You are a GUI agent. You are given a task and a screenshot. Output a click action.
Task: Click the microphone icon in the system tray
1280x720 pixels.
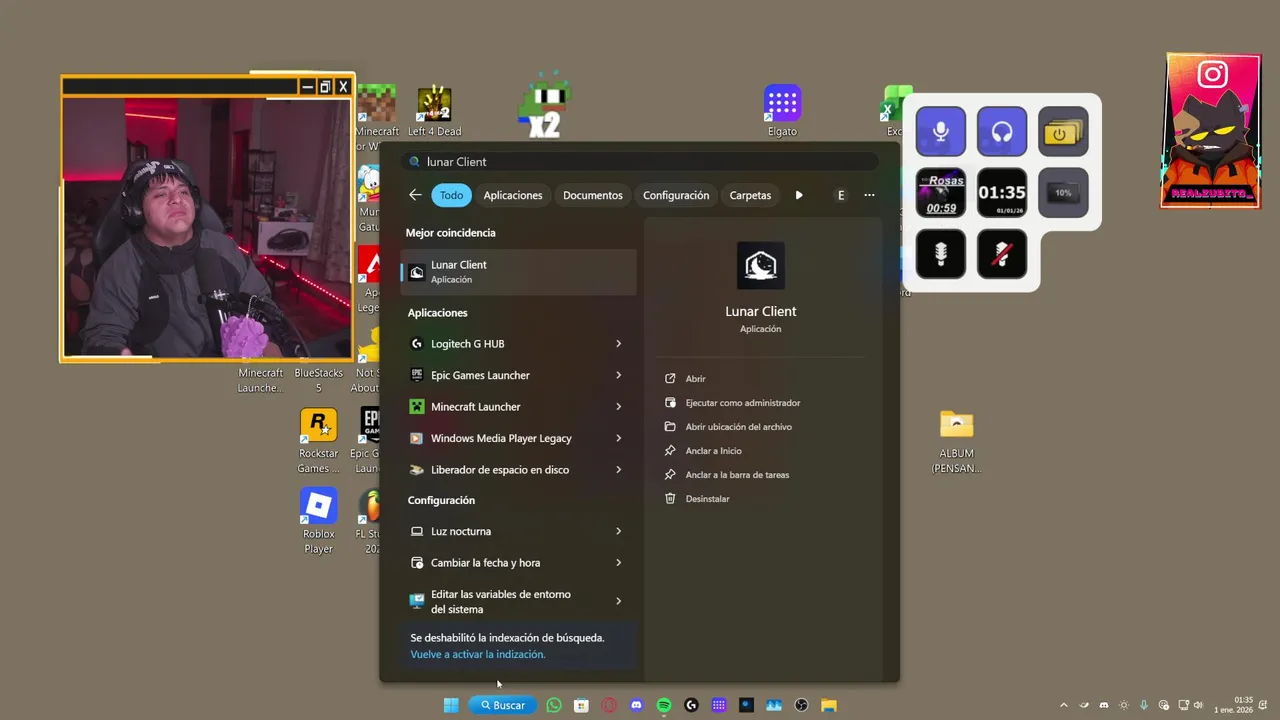point(1144,705)
